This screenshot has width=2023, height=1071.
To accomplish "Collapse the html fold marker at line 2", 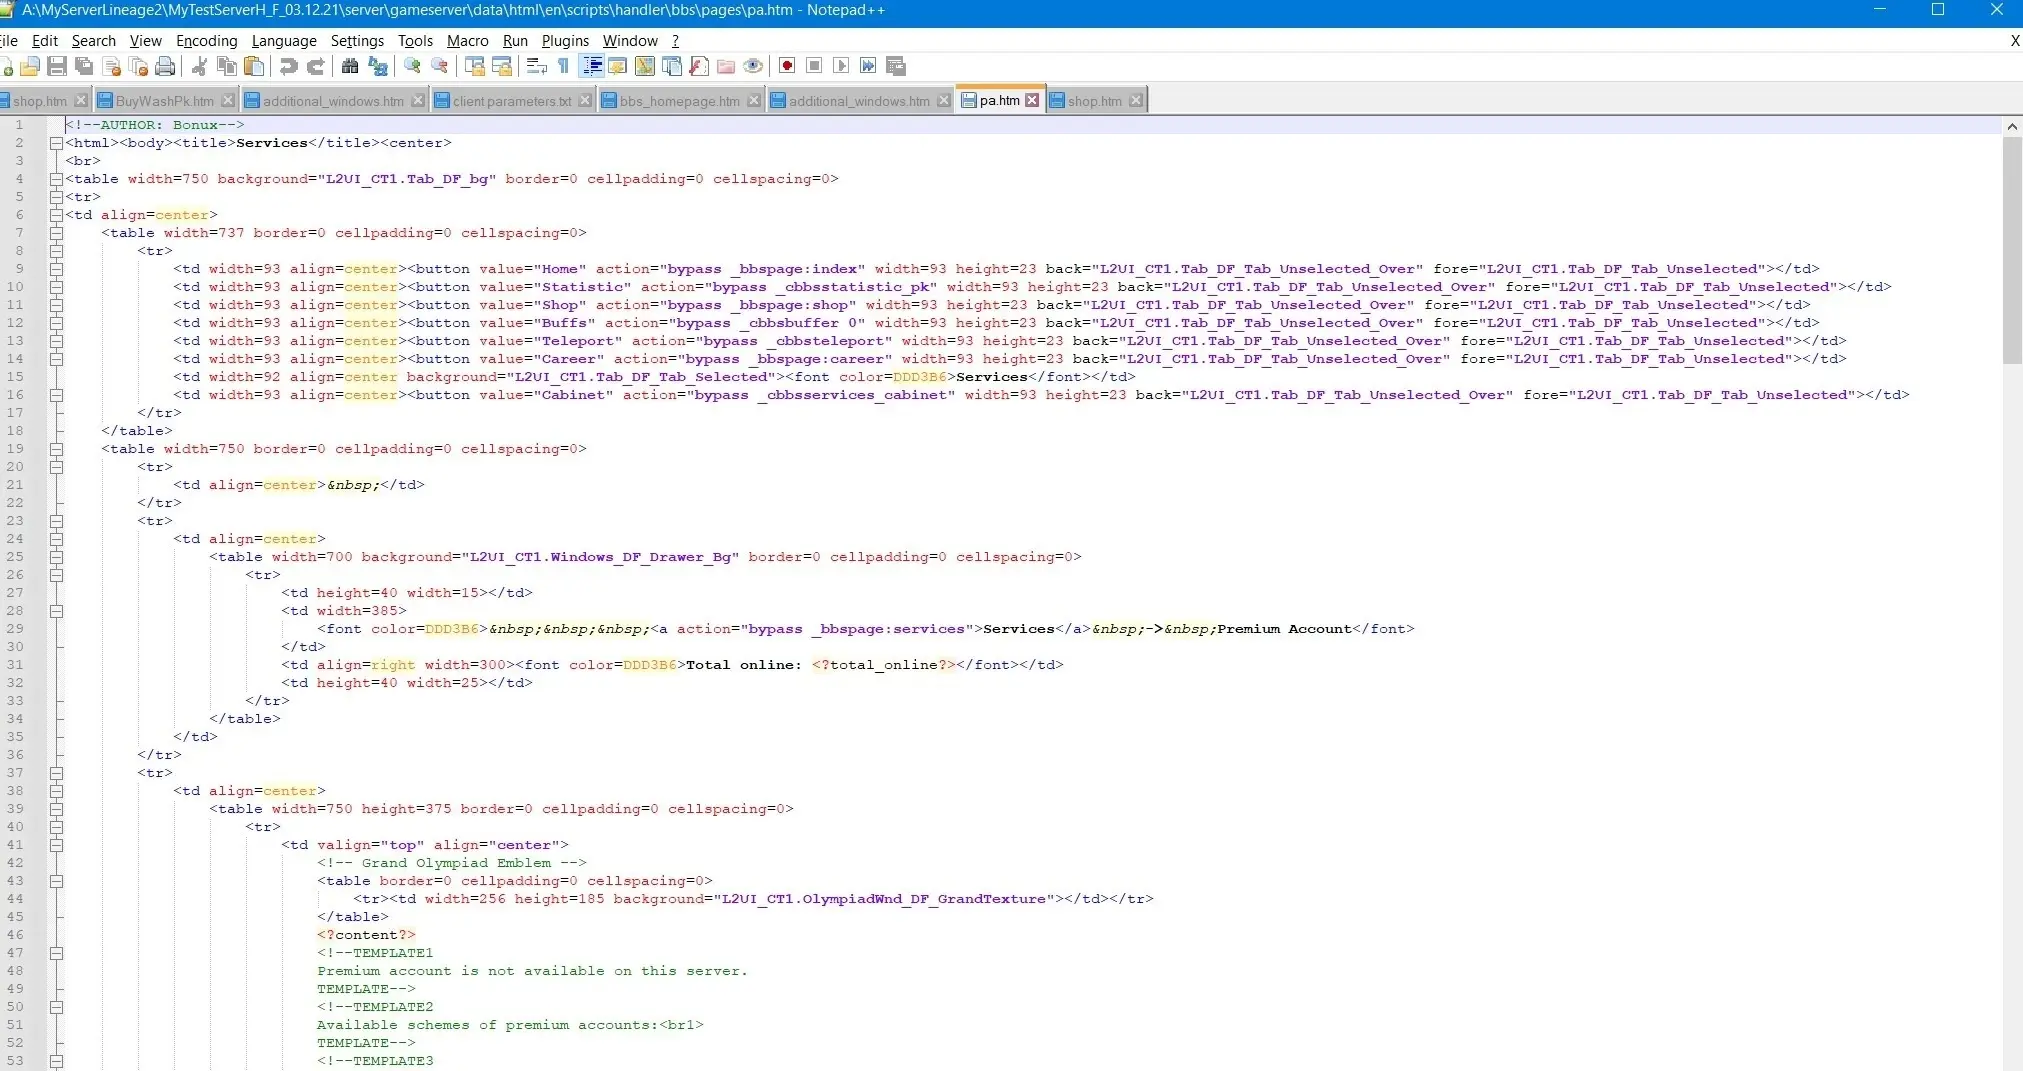I will (x=56, y=143).
